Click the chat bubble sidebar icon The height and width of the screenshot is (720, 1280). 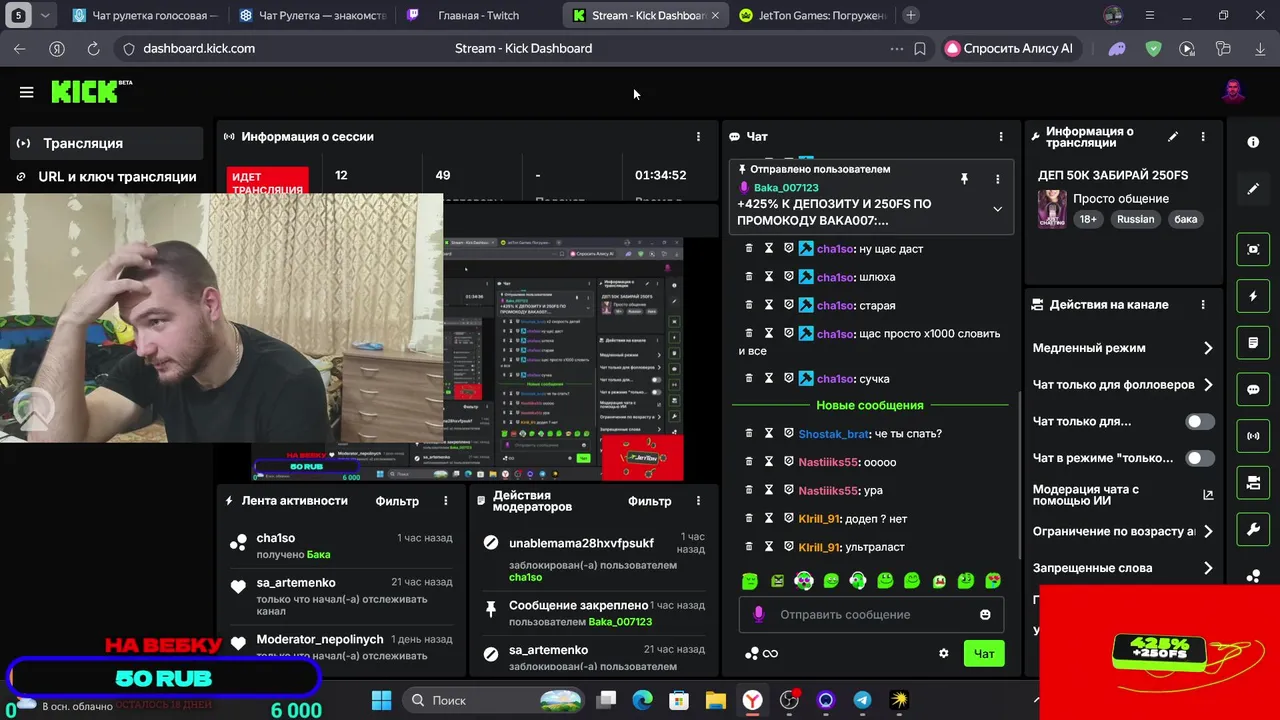click(1253, 390)
